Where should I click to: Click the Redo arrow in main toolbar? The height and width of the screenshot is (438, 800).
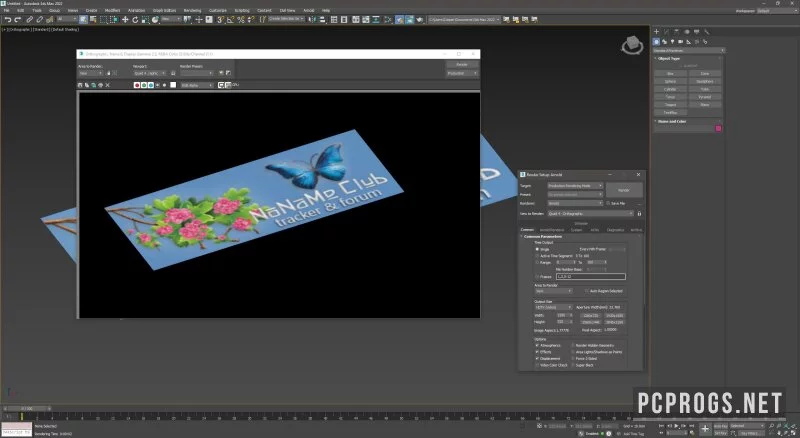coord(18,19)
